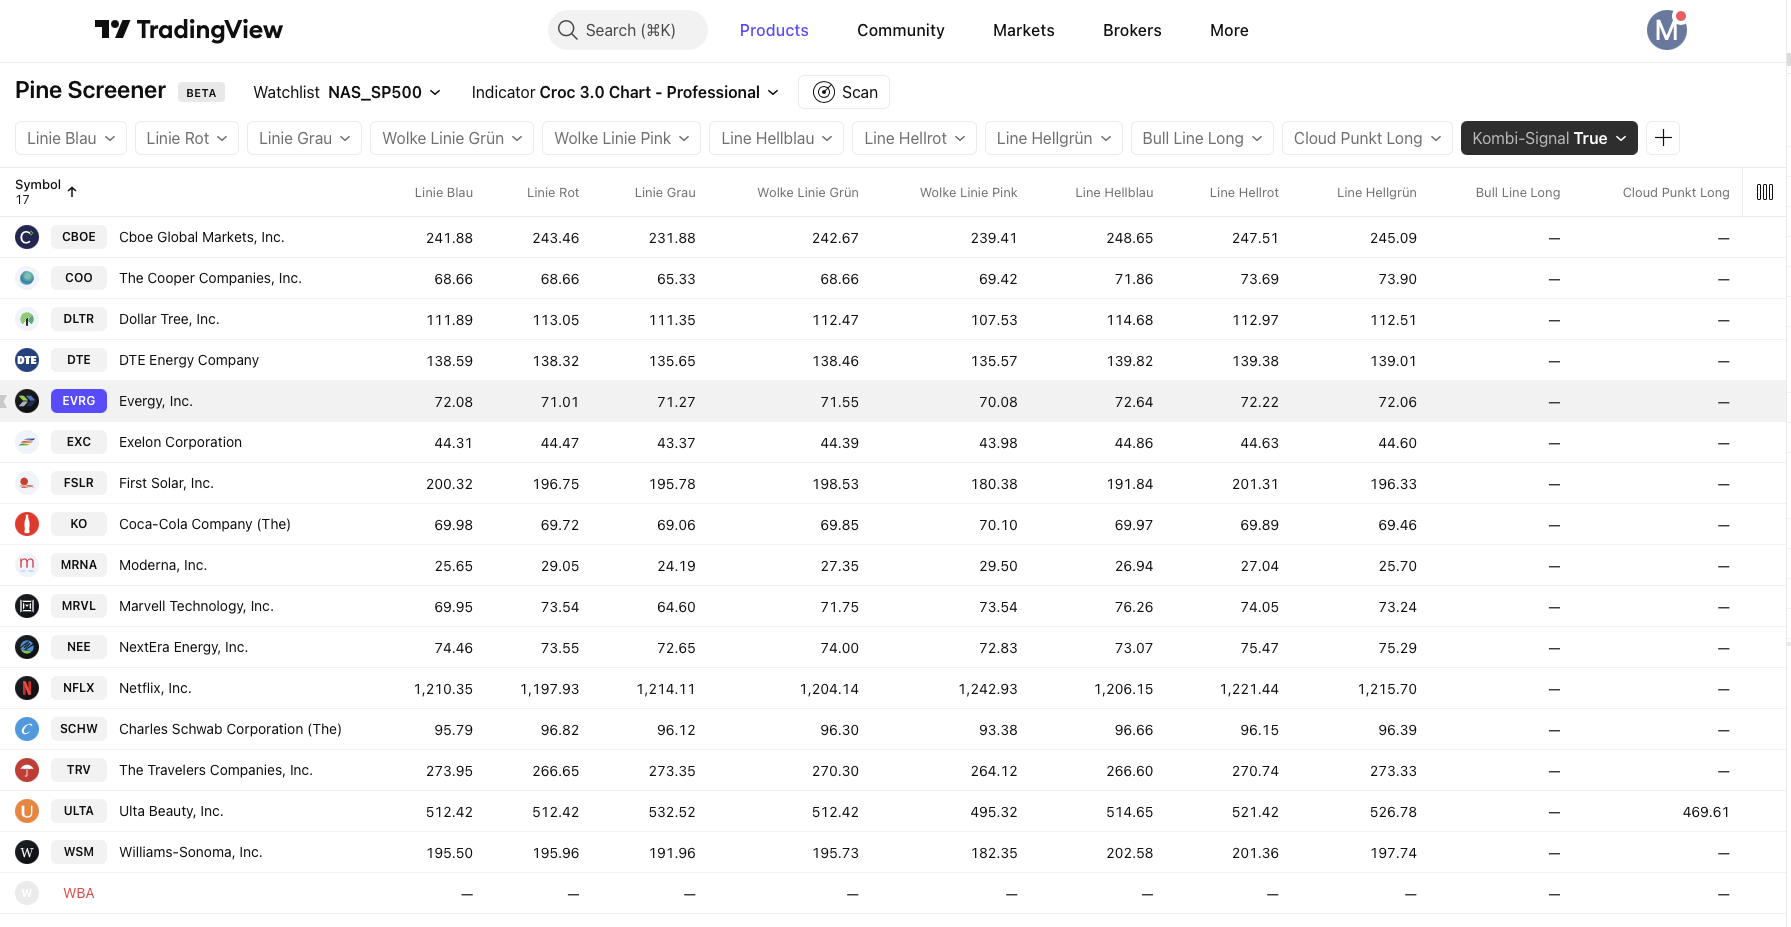The height and width of the screenshot is (927, 1791).
Task: Click the Moderna logo icon
Action: pos(27,565)
